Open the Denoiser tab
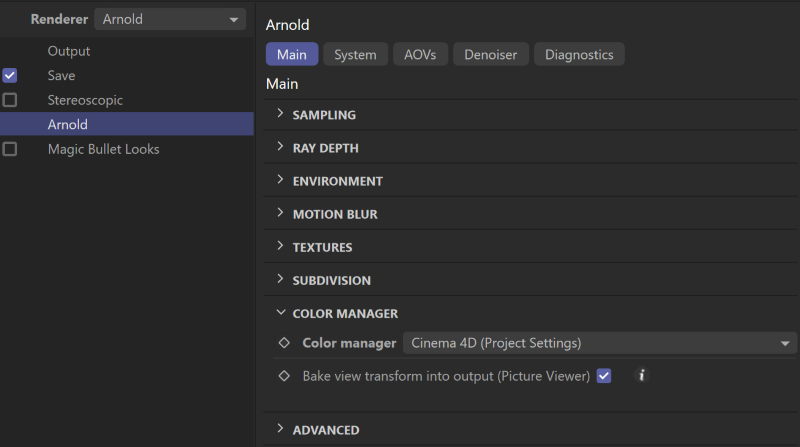The width and height of the screenshot is (800, 447). click(x=490, y=55)
